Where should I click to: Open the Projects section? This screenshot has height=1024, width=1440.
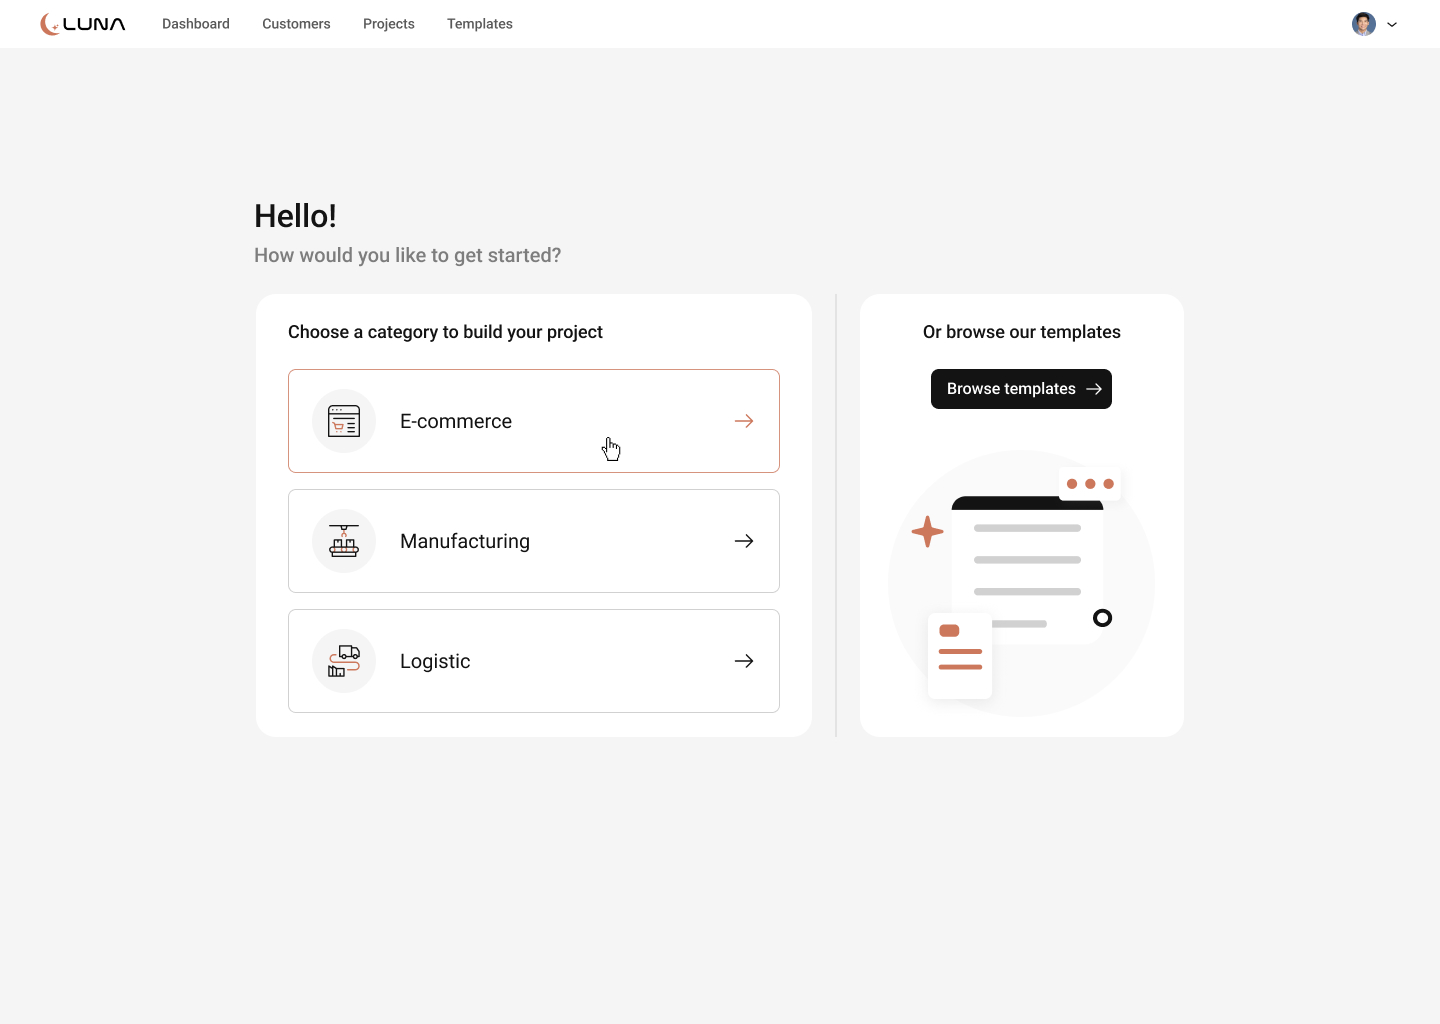[389, 24]
